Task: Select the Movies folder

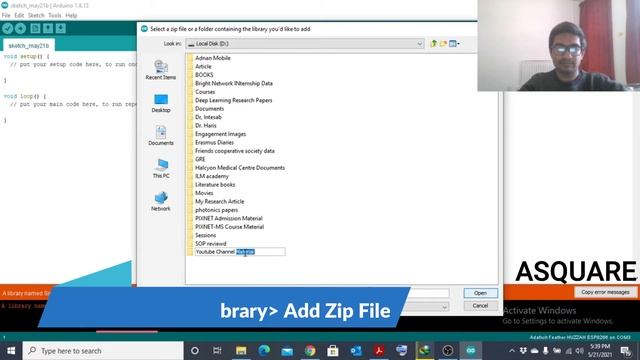Action: coord(204,193)
